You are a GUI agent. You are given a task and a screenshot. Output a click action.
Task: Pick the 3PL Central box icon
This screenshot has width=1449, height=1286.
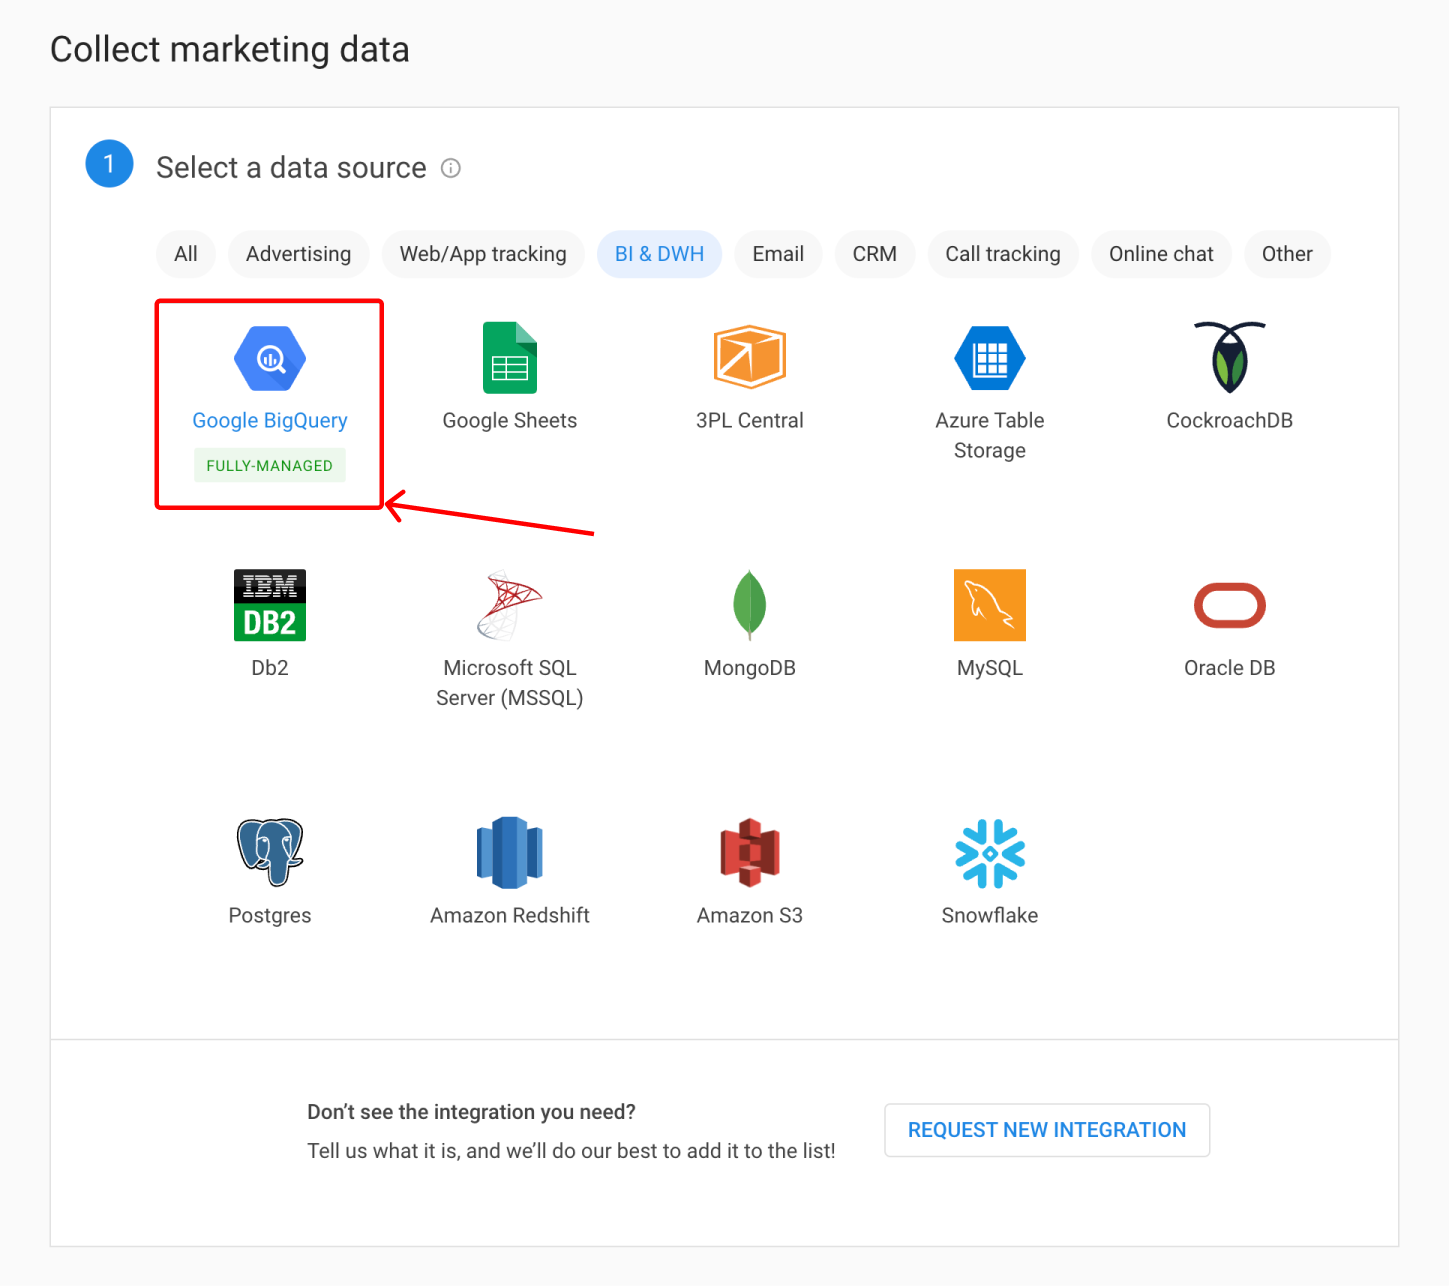coord(750,357)
